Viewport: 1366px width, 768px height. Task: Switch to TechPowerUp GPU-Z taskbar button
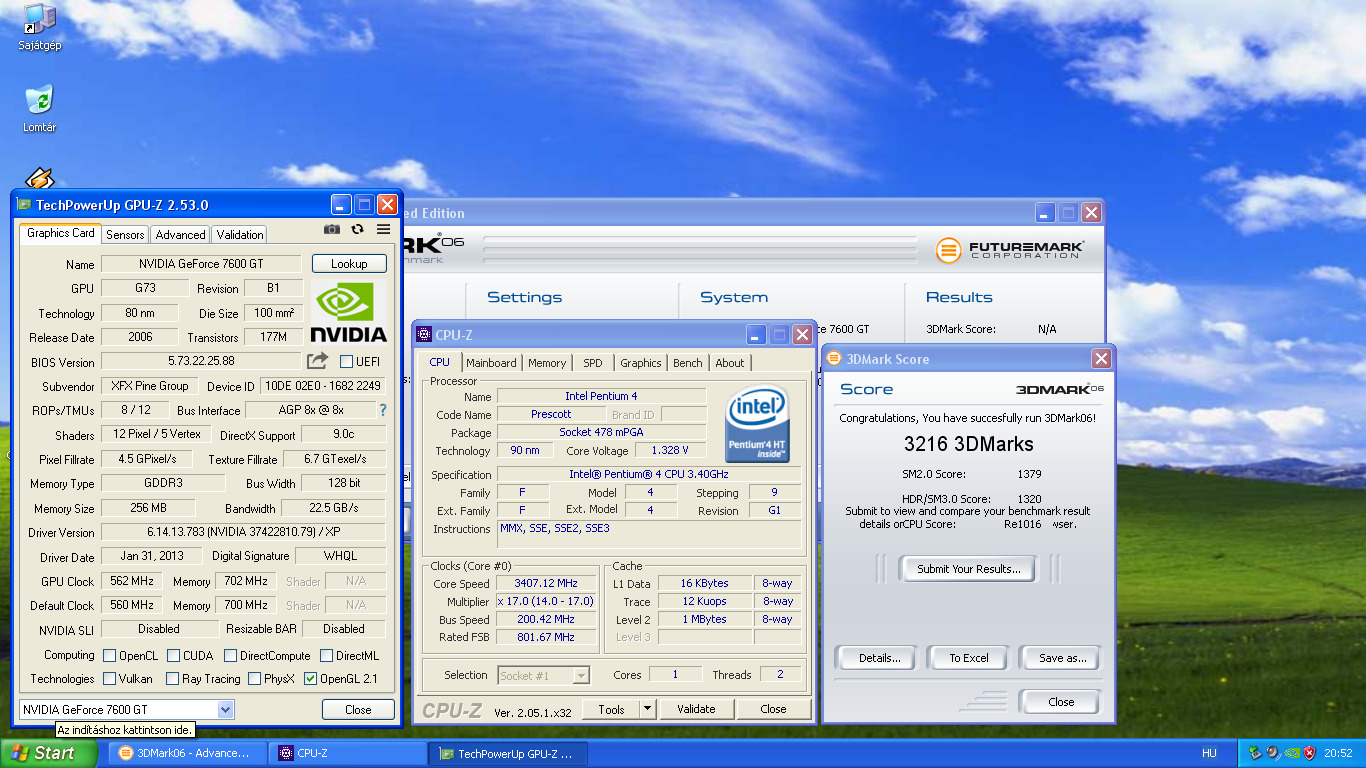(x=510, y=753)
